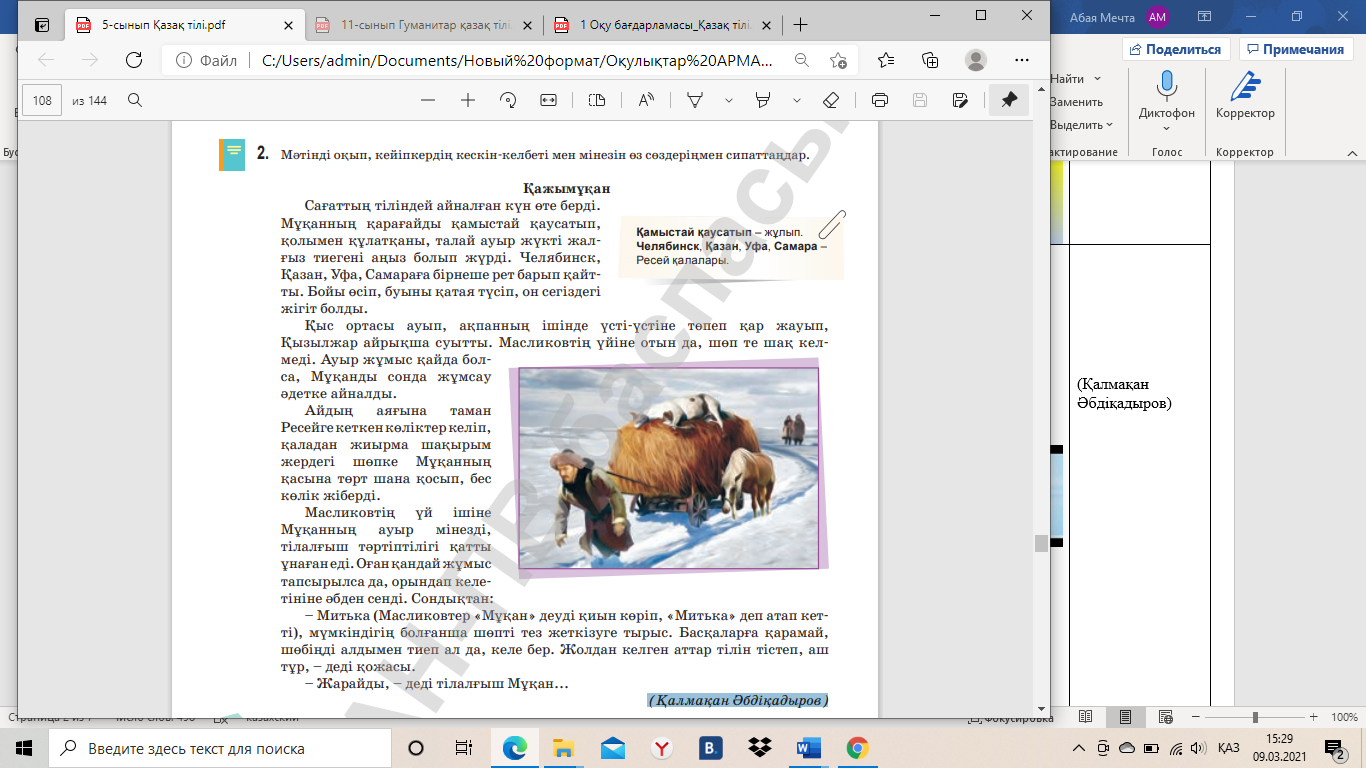The width and height of the screenshot is (1366, 768).
Task: Zoom in the PDF with plus button
Action: [467, 100]
